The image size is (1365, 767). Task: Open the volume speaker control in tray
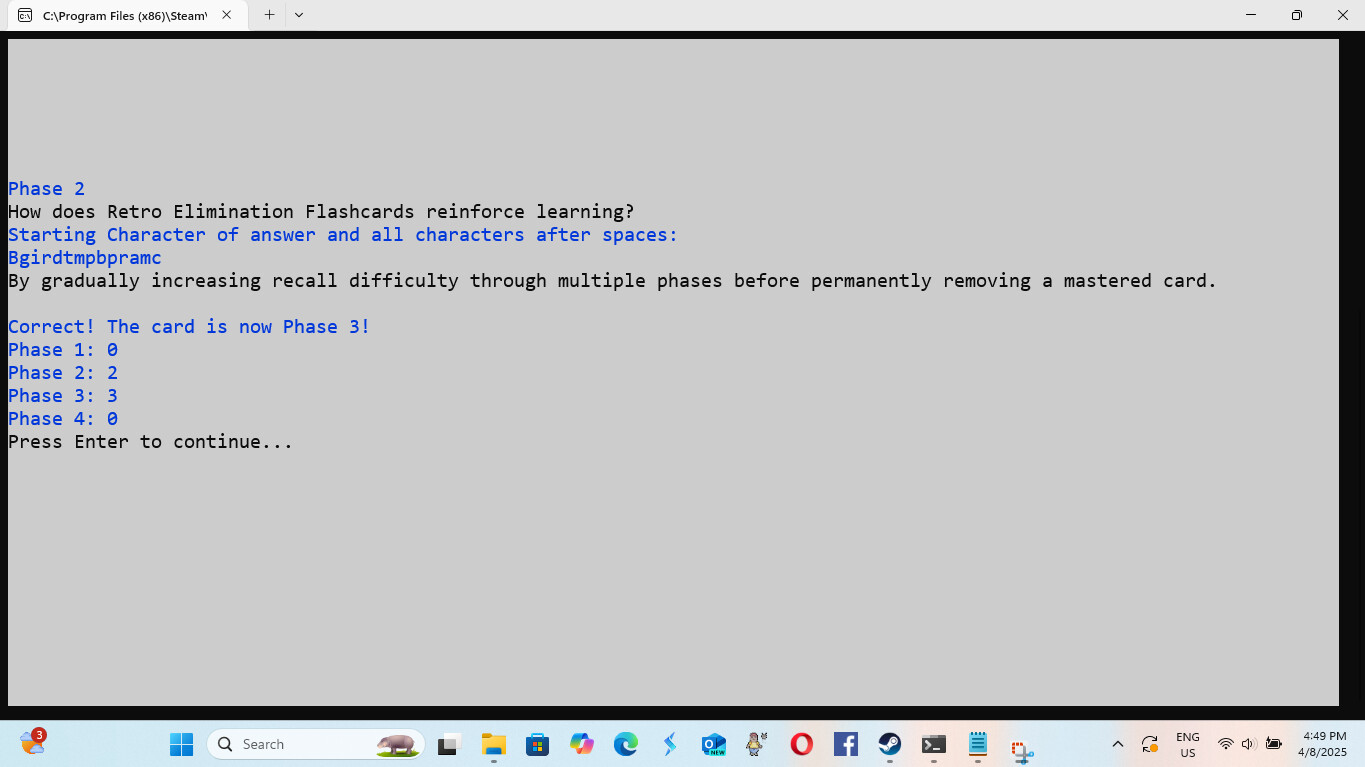point(1248,744)
